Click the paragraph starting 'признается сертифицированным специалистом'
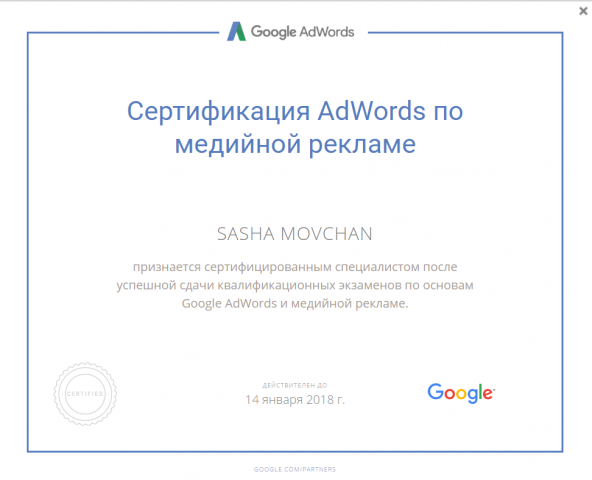 pos(294,285)
